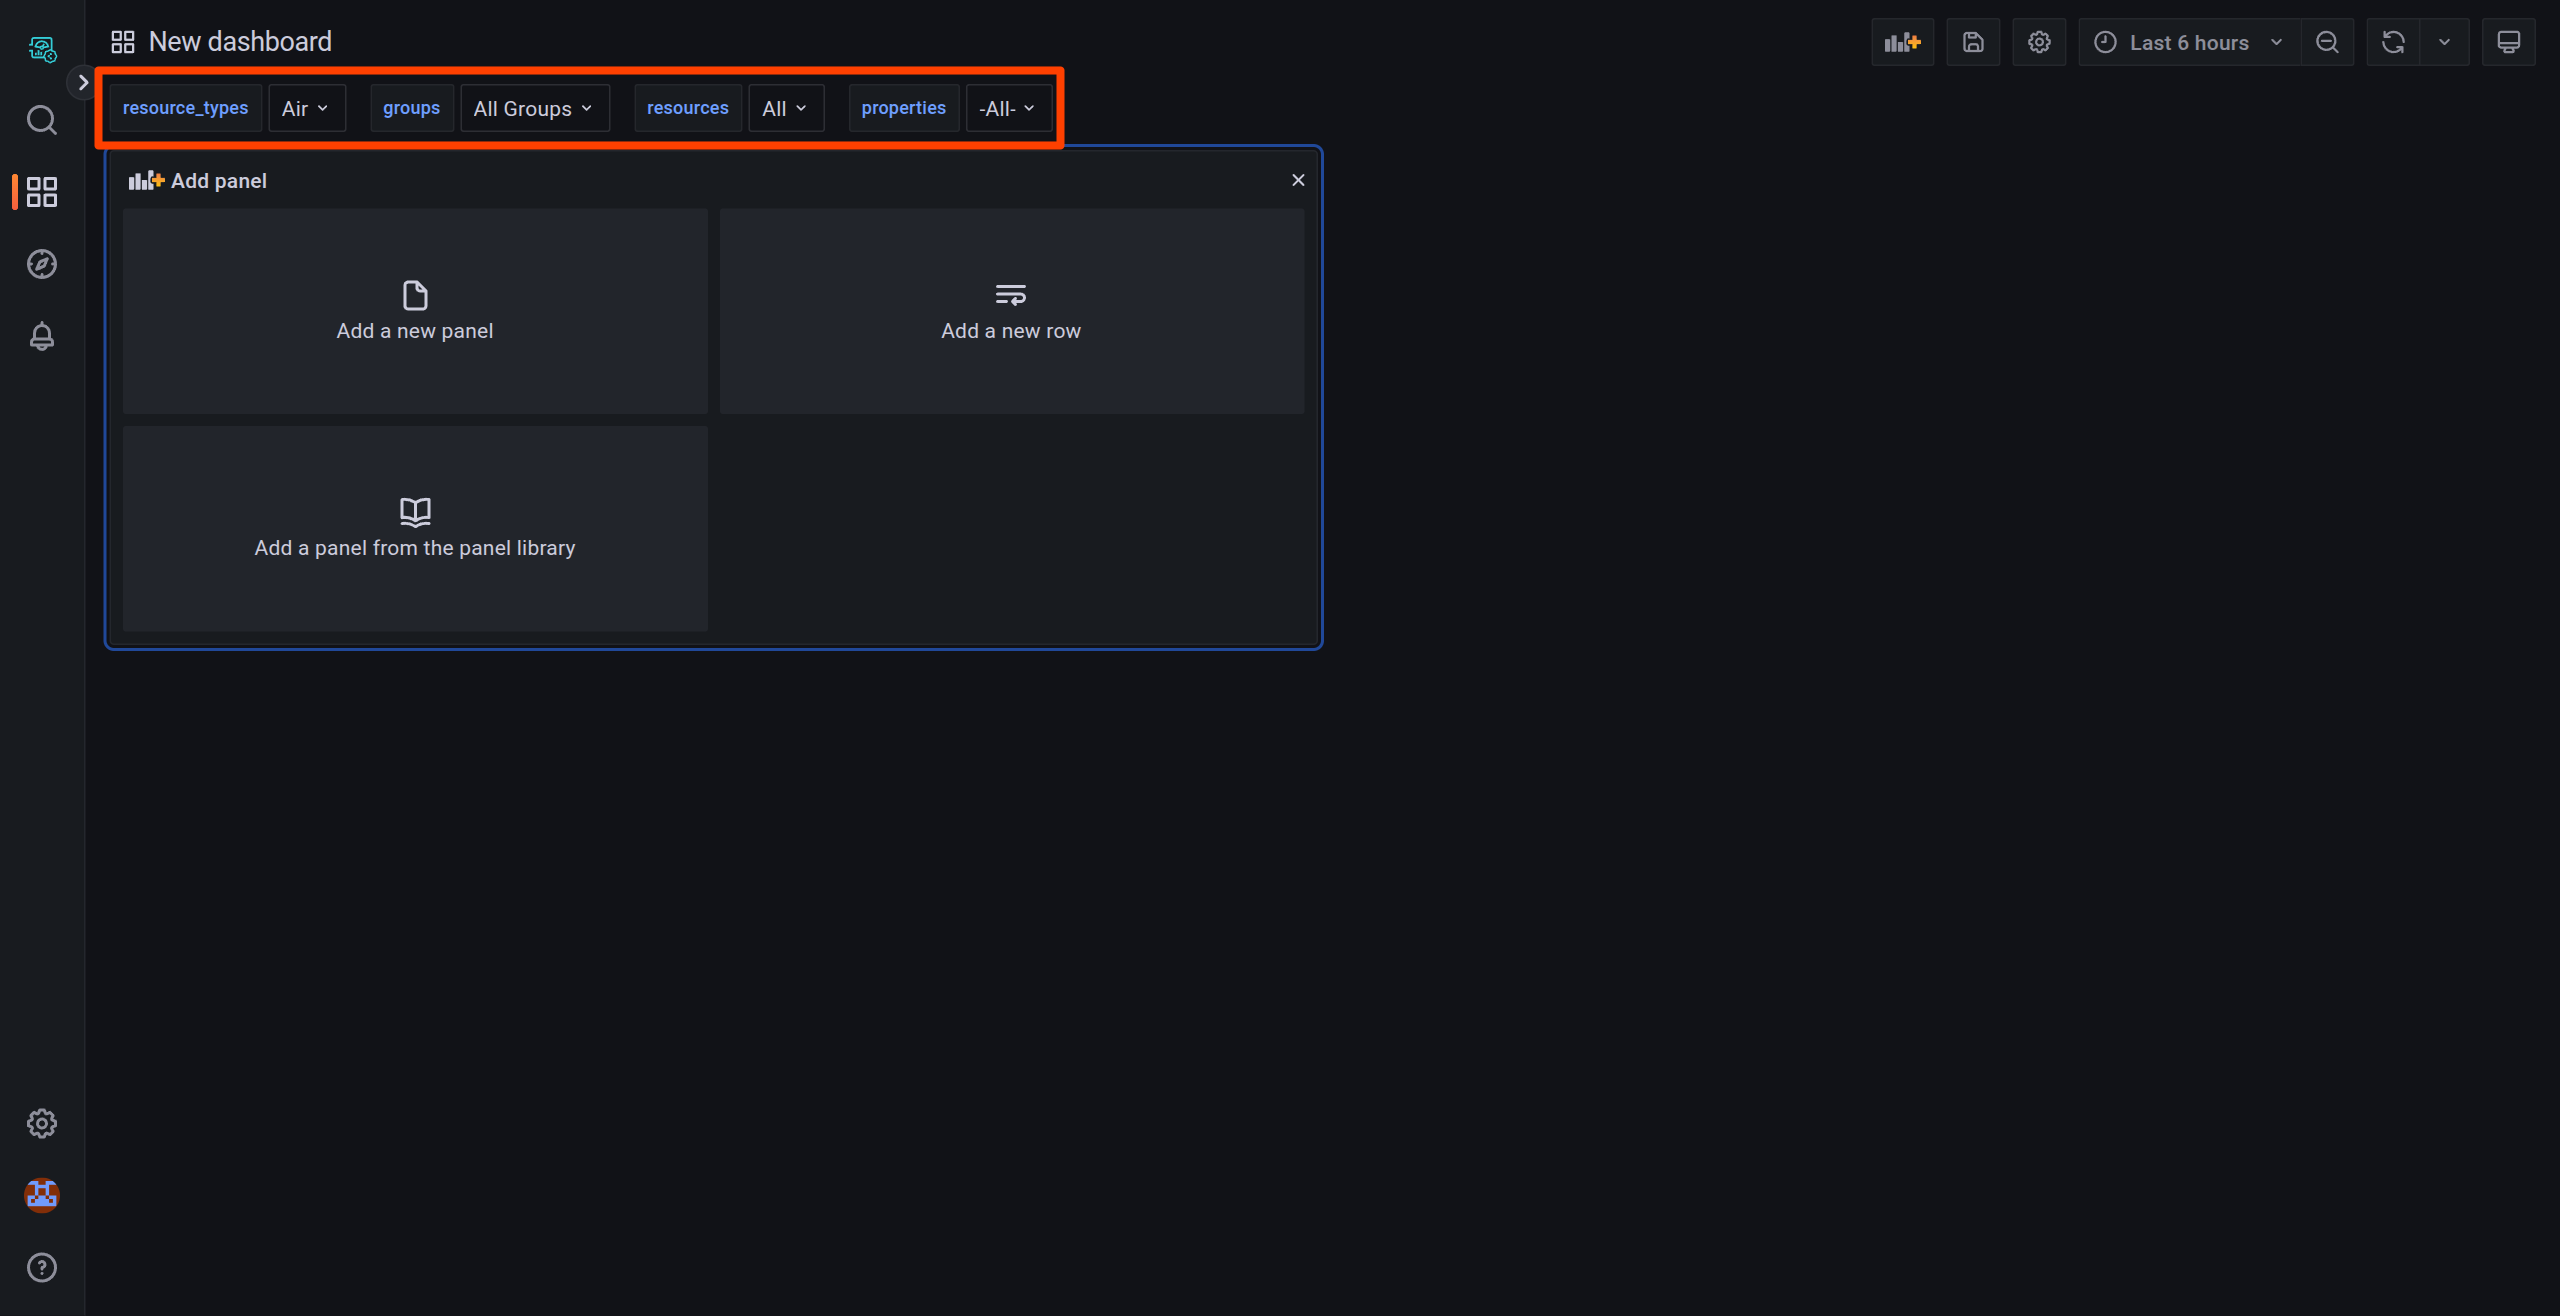Image resolution: width=2560 pixels, height=1316 pixels.
Task: Enter TV view mode with the monitor icon
Action: coord(2509,42)
